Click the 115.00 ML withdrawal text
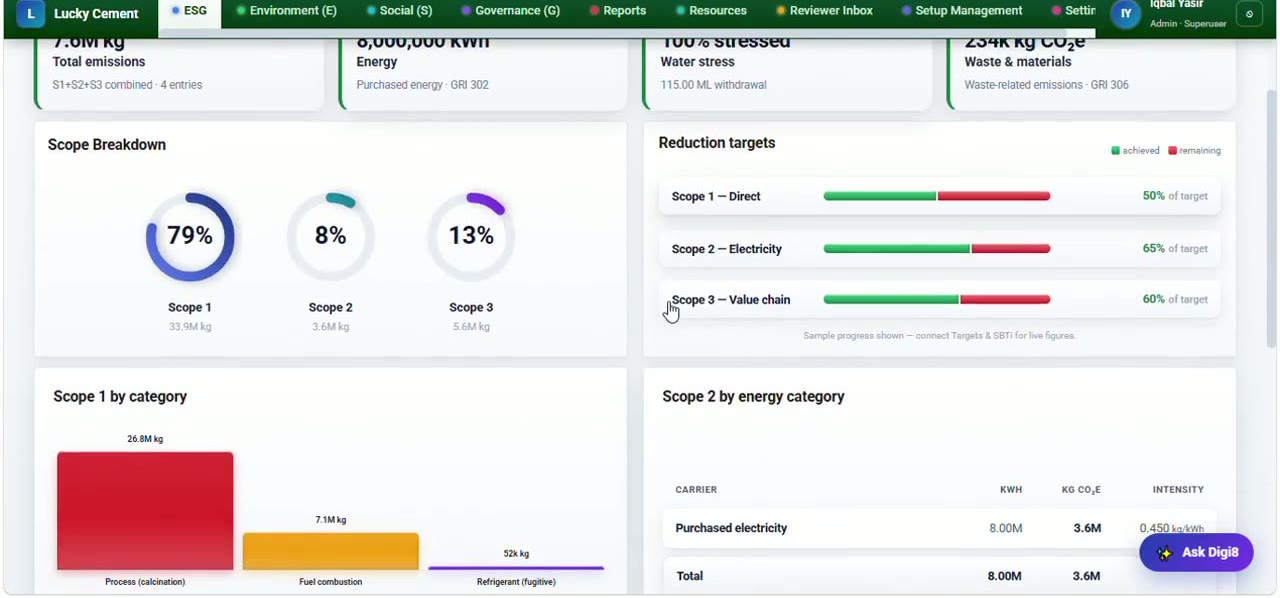The height and width of the screenshot is (598, 1280). pyautogui.click(x=713, y=85)
